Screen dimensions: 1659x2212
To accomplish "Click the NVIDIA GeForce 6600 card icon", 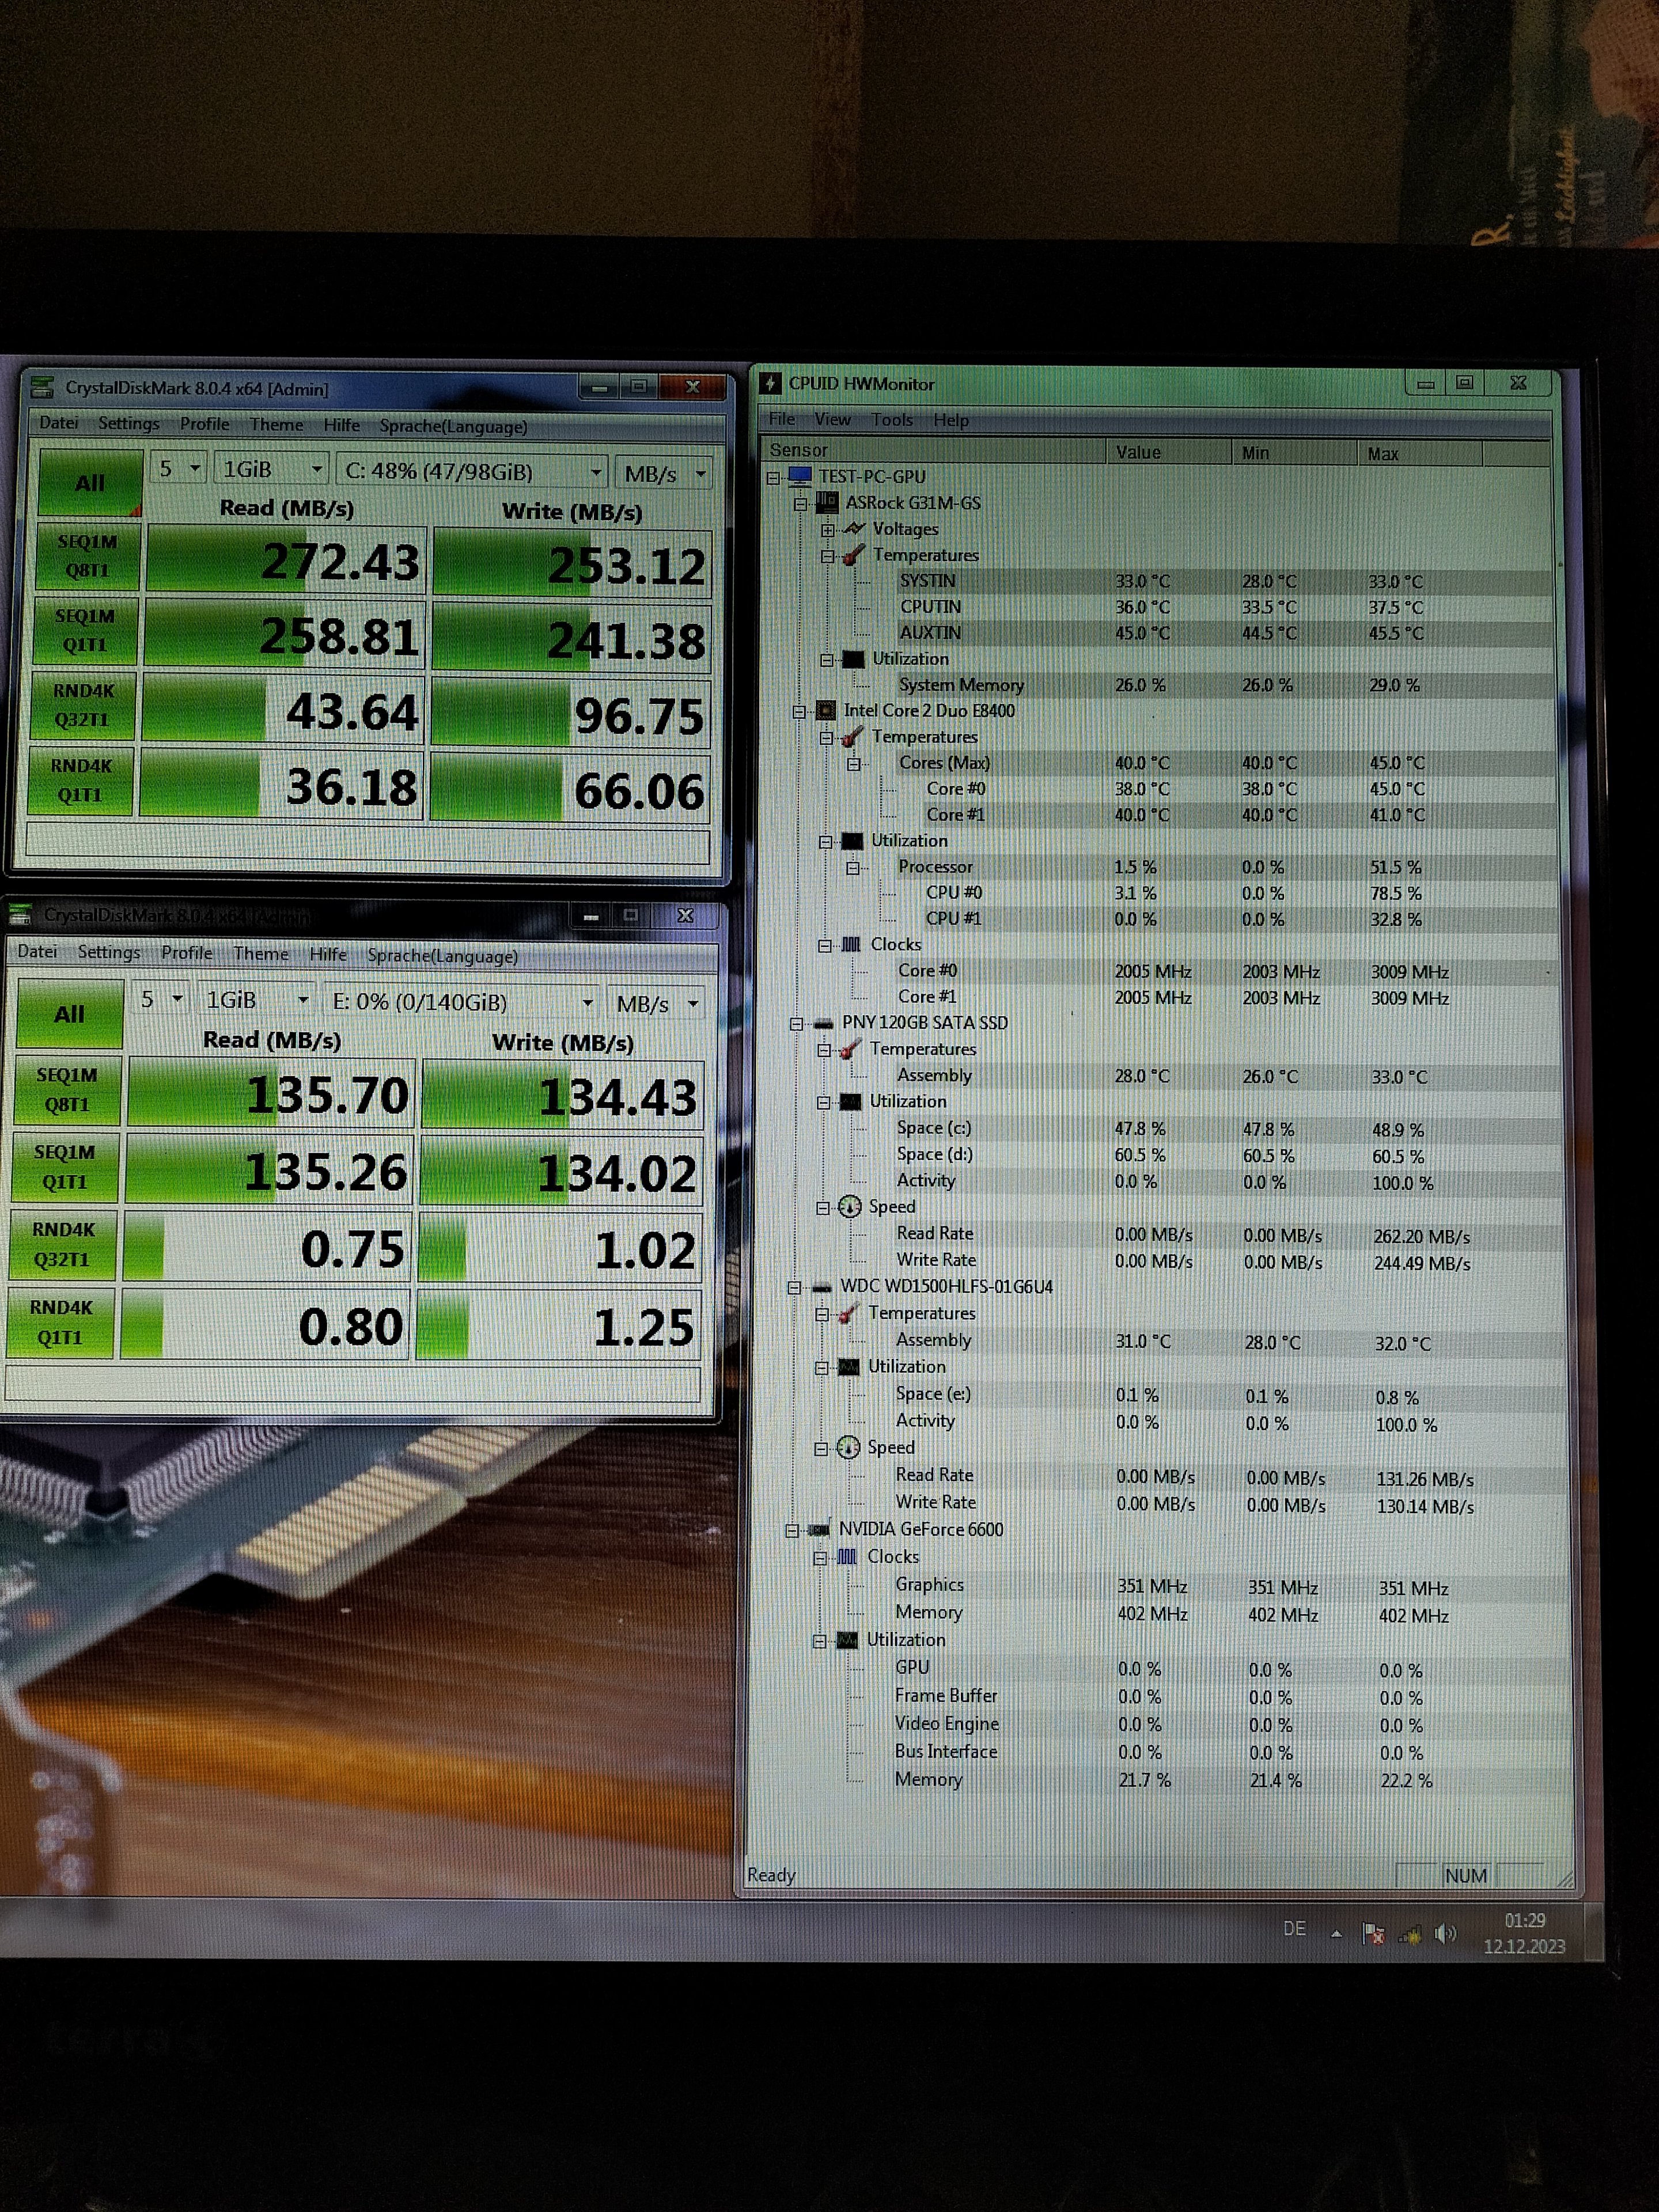I will 819,1529.
